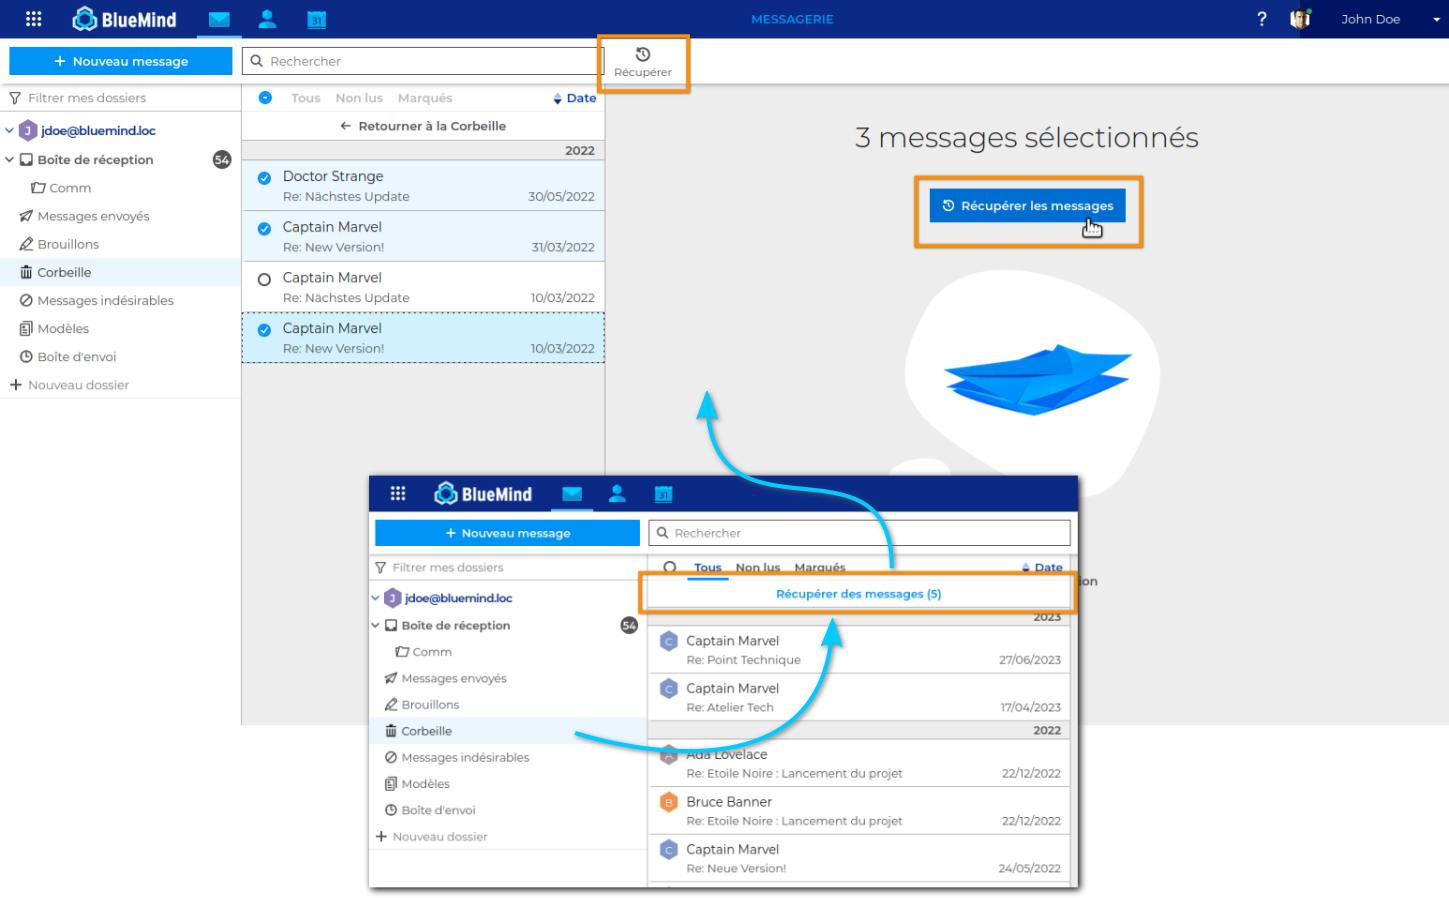Switch to the Non lus filter tab

(x=359, y=98)
